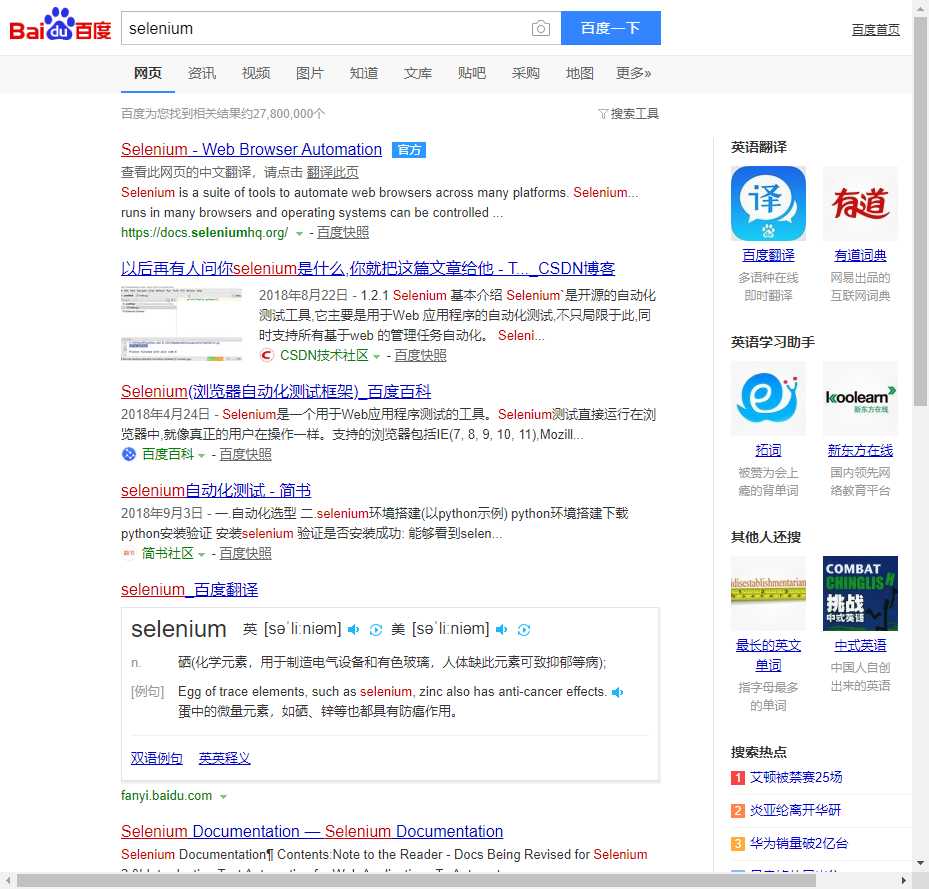Image resolution: width=929 pixels, height=889 pixels.
Task: Click the Baidu Translate app icon
Action: (768, 203)
